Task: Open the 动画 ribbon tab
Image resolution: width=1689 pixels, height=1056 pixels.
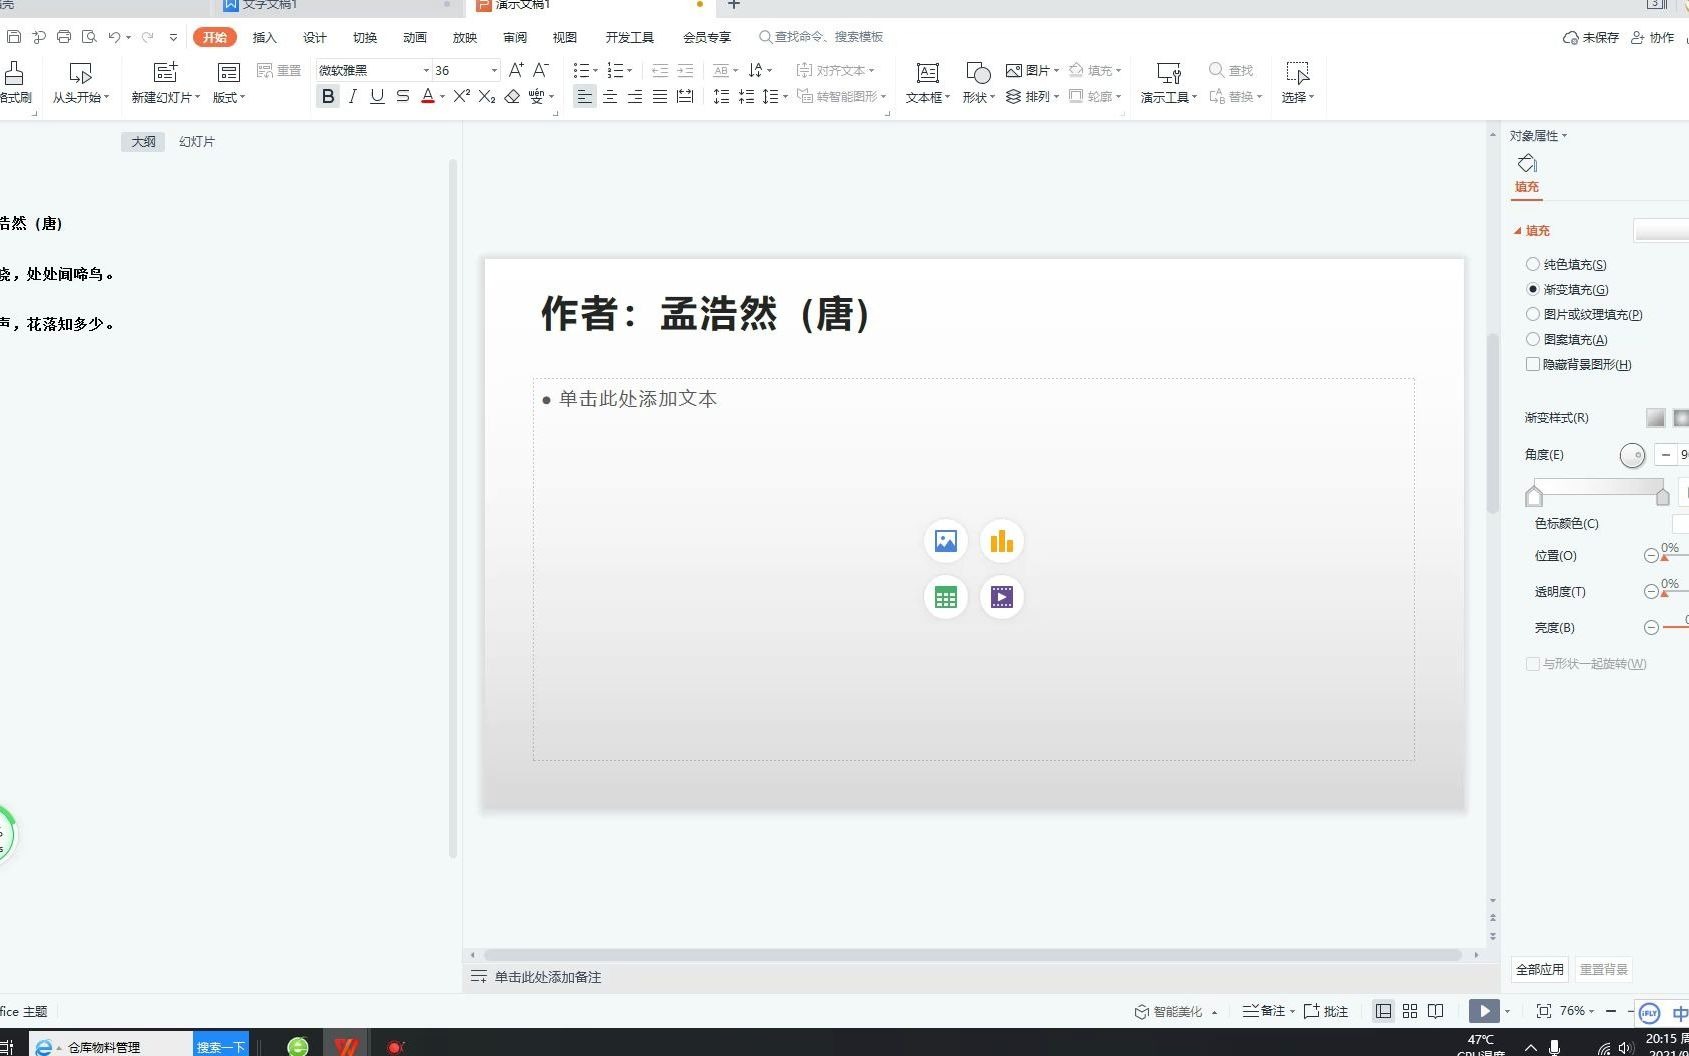Action: tap(415, 37)
